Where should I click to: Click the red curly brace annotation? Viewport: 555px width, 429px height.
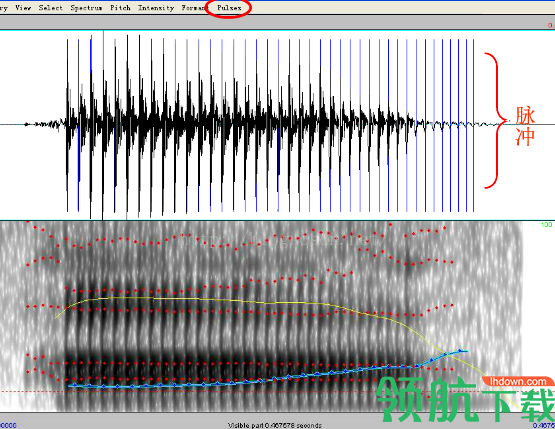pyautogui.click(x=496, y=120)
